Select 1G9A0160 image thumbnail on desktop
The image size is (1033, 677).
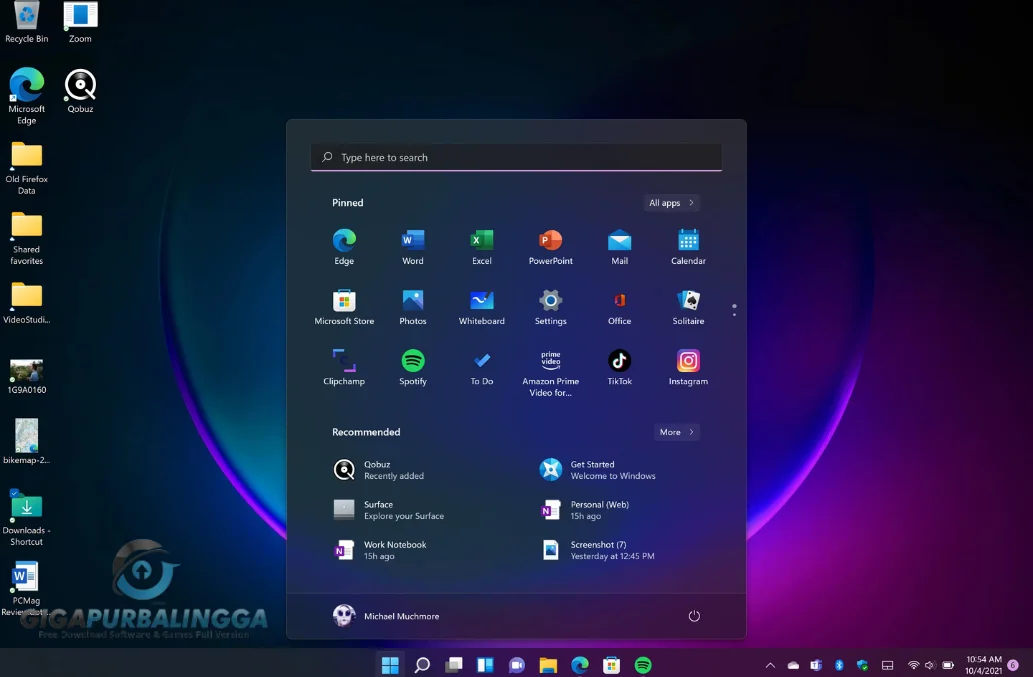pos(26,377)
